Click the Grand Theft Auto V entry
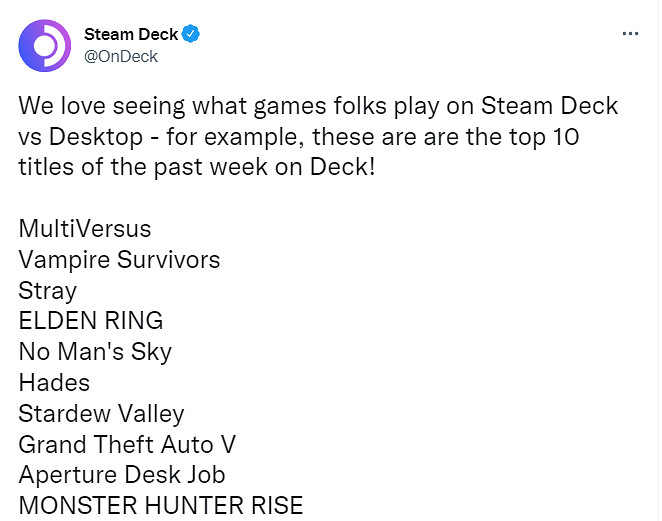This screenshot has width=662, height=521. click(127, 443)
